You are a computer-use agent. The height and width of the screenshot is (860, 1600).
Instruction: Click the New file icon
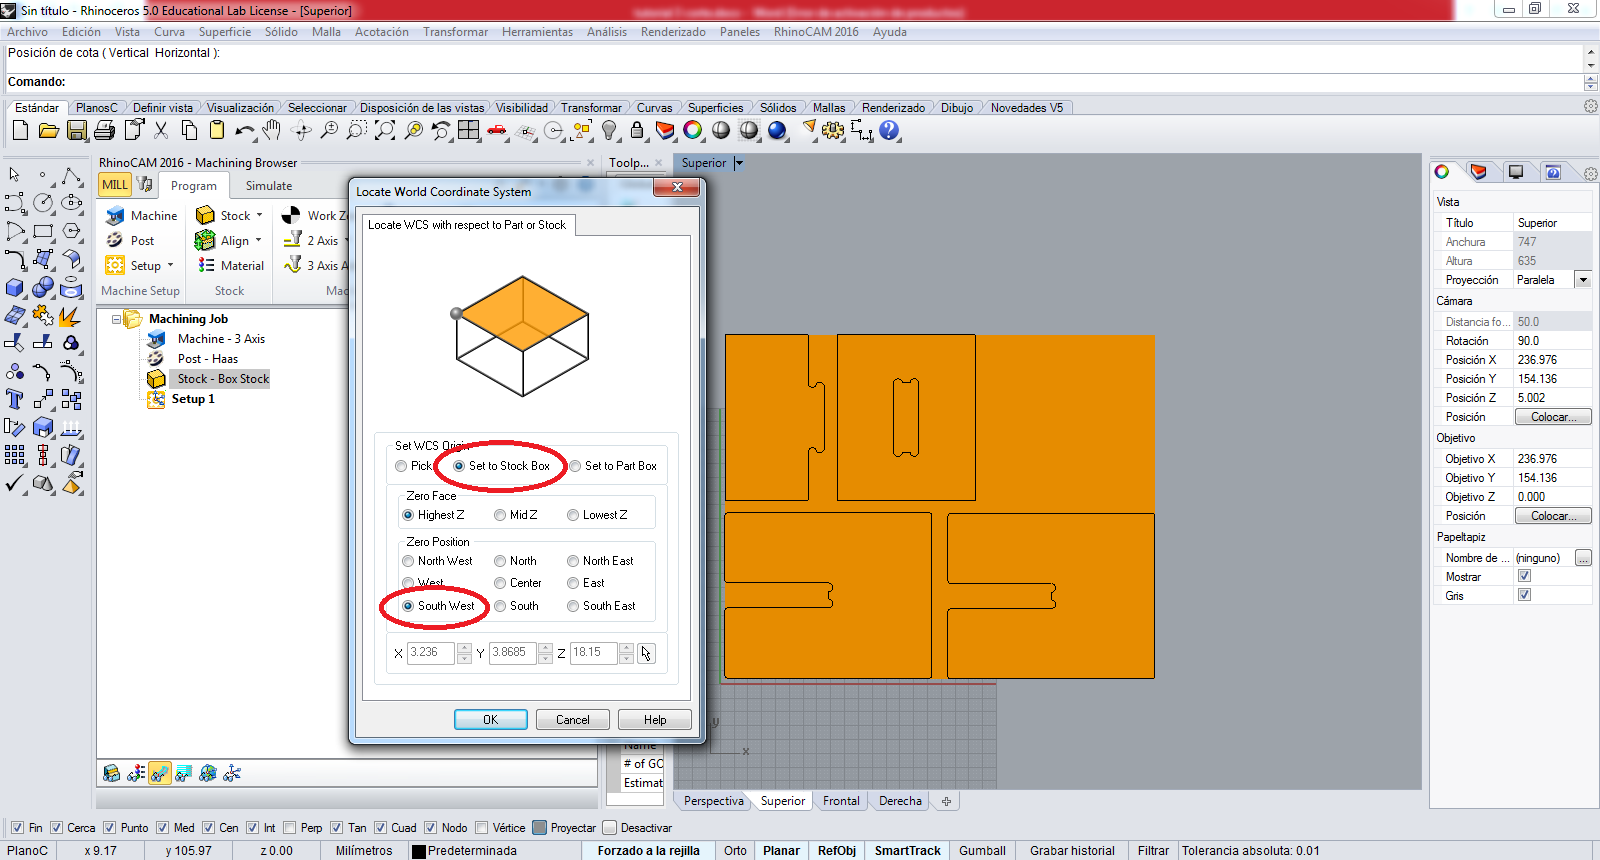pyautogui.click(x=20, y=130)
